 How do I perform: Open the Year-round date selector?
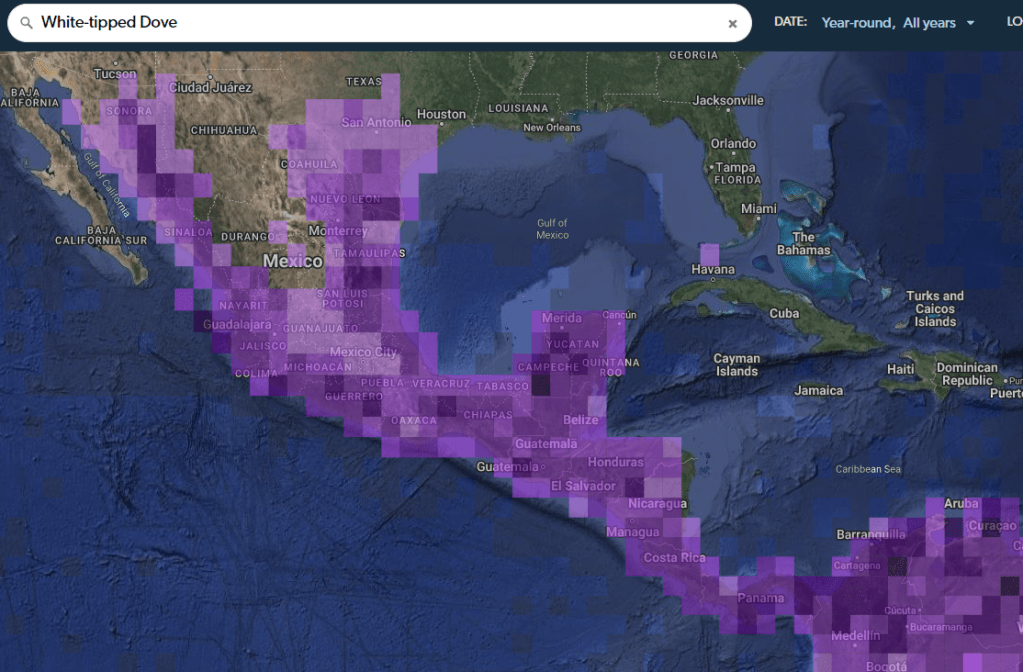point(857,23)
